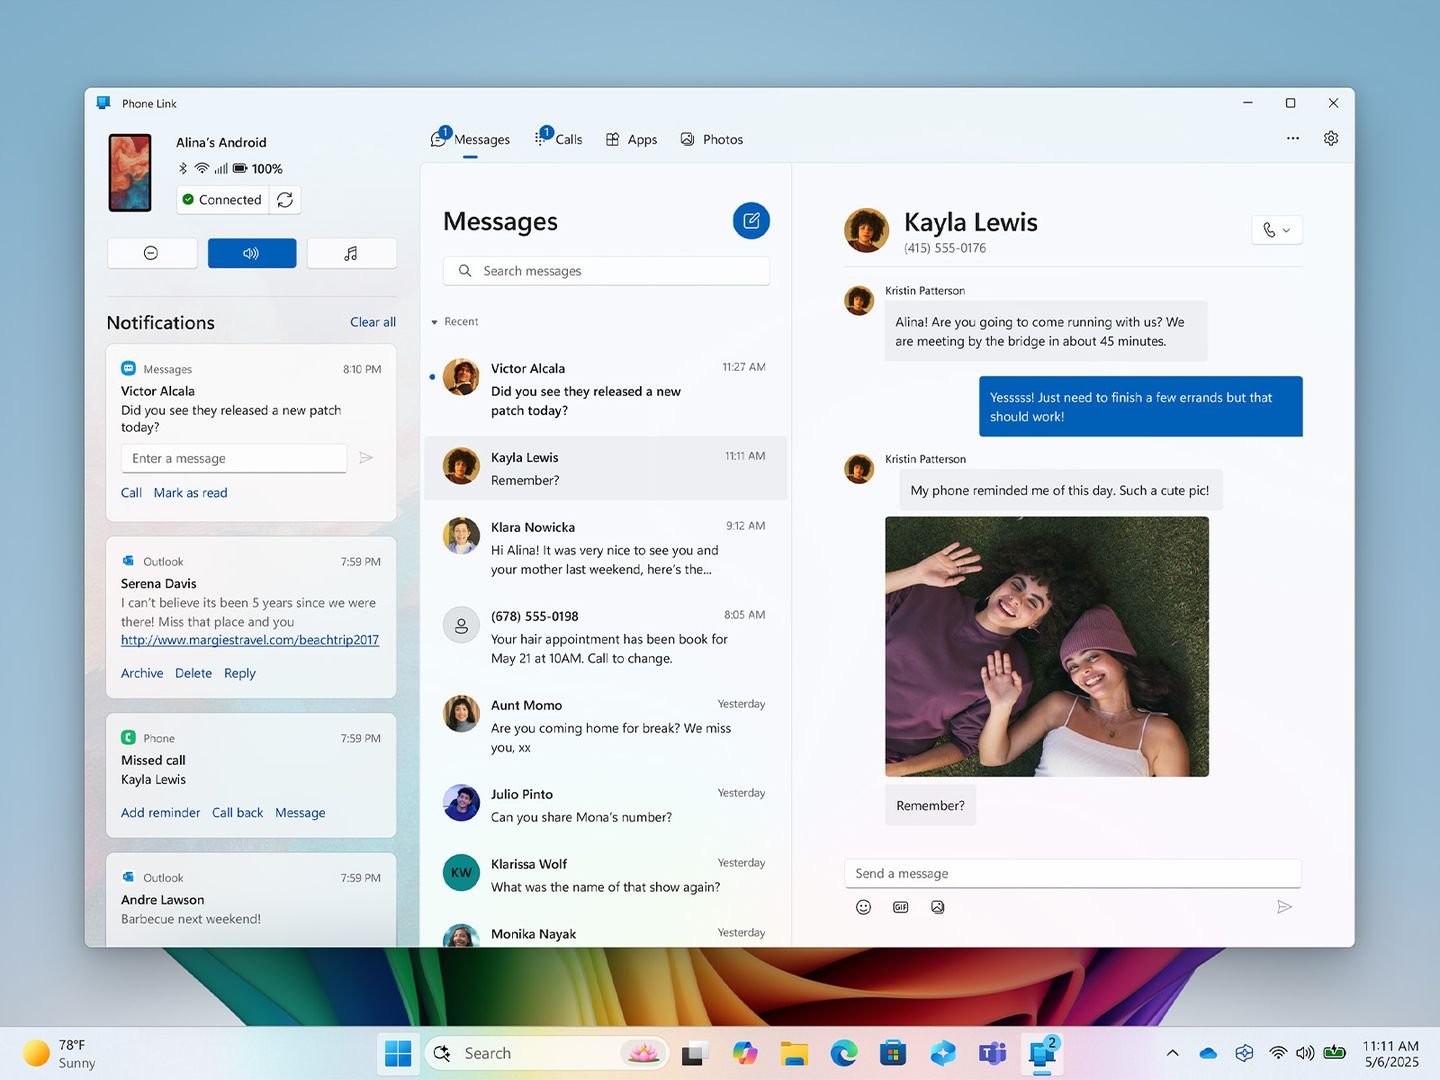Screen dimensions: 1440x1080
Task: Focus the Send a message box
Action: point(1073,873)
